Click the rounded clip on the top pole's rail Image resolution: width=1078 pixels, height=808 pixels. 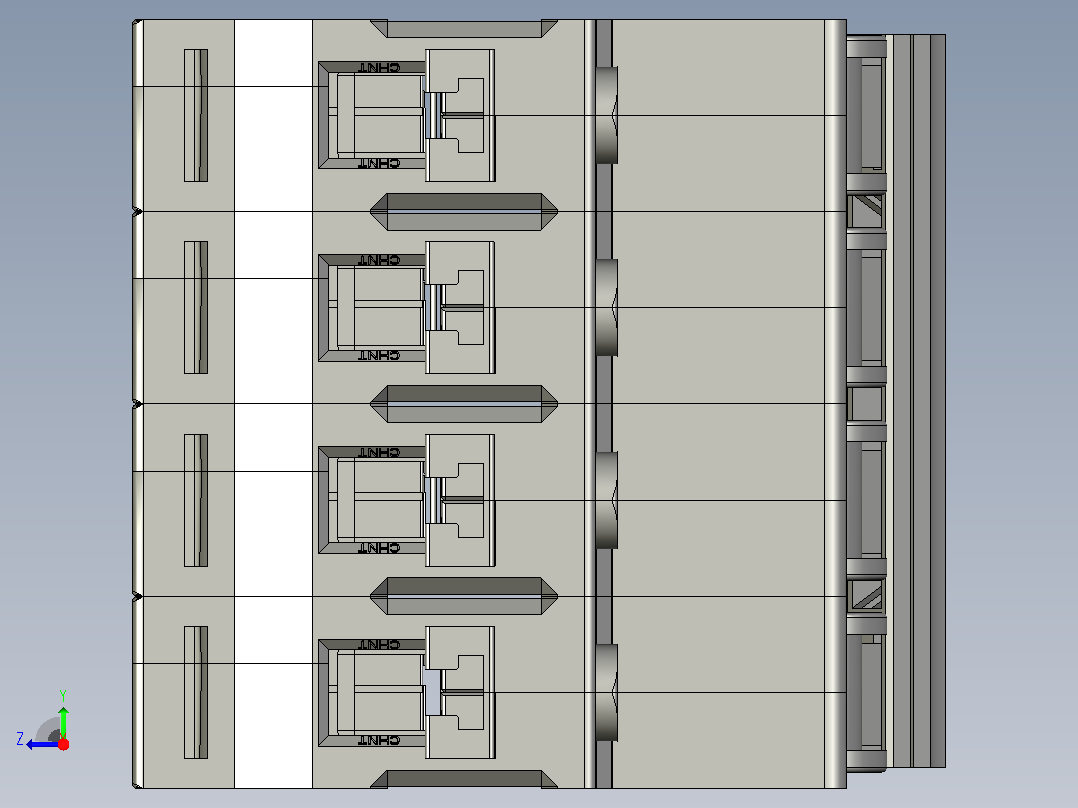606,115
